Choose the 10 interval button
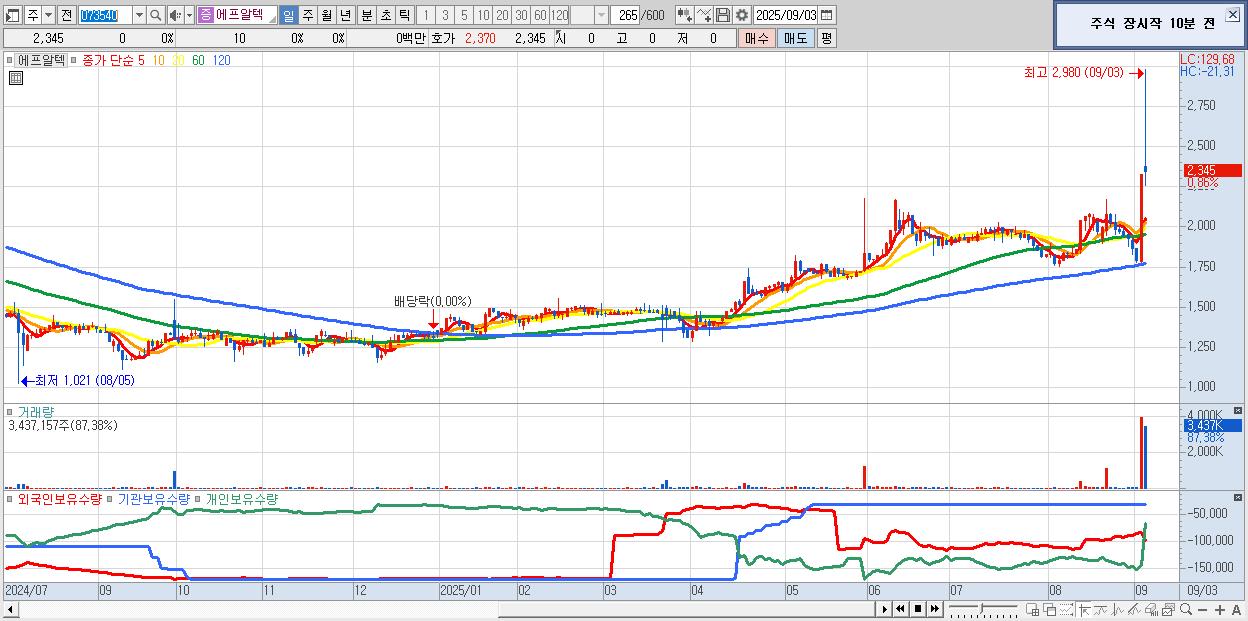This screenshot has width=1248, height=621. pos(483,15)
